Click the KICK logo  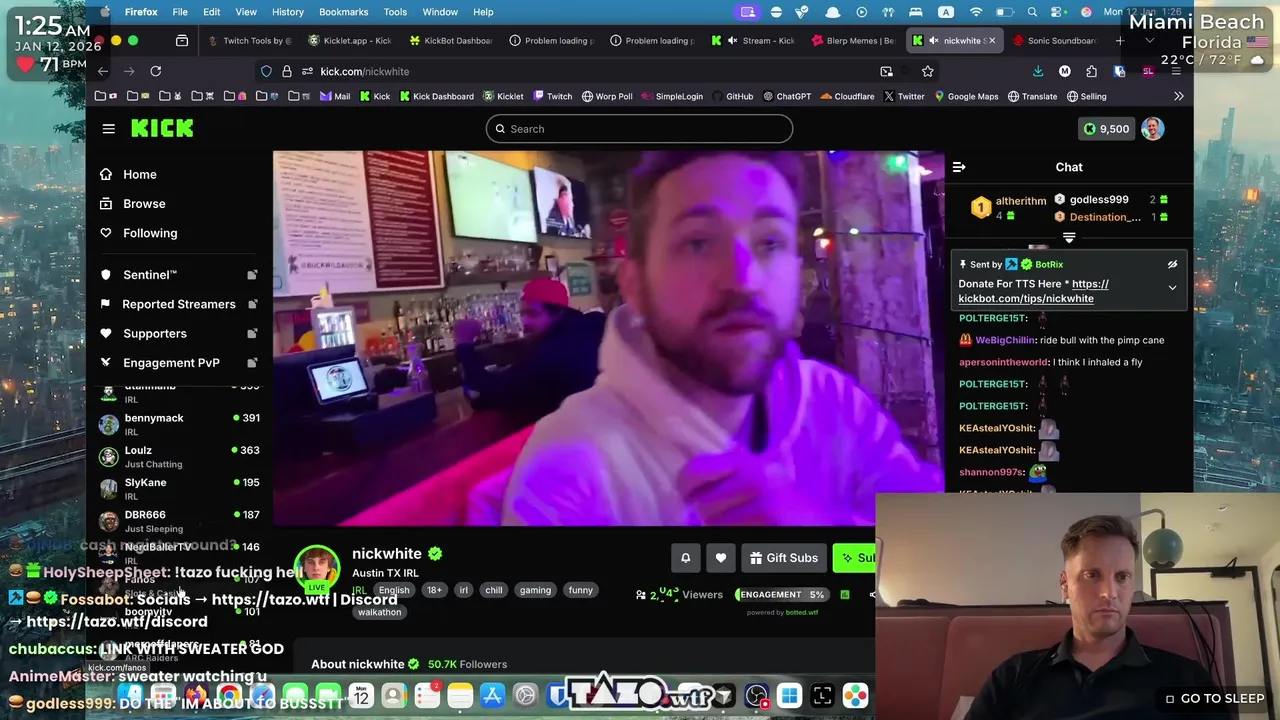[162, 128]
